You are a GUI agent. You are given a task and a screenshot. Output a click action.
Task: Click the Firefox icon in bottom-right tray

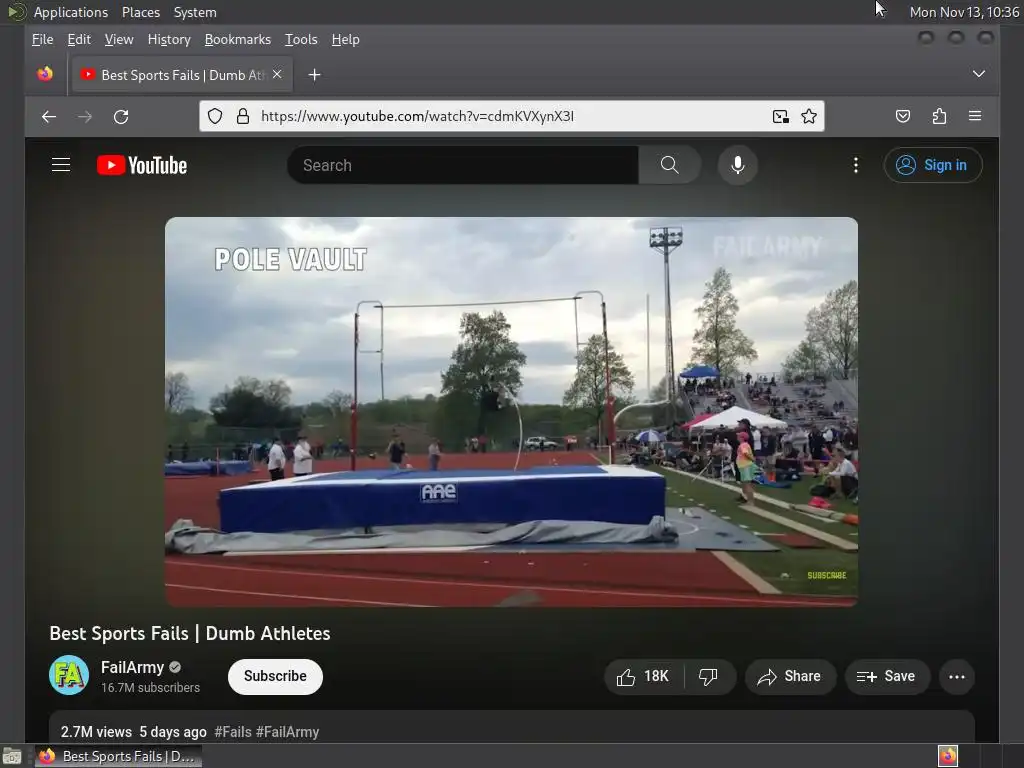point(948,756)
